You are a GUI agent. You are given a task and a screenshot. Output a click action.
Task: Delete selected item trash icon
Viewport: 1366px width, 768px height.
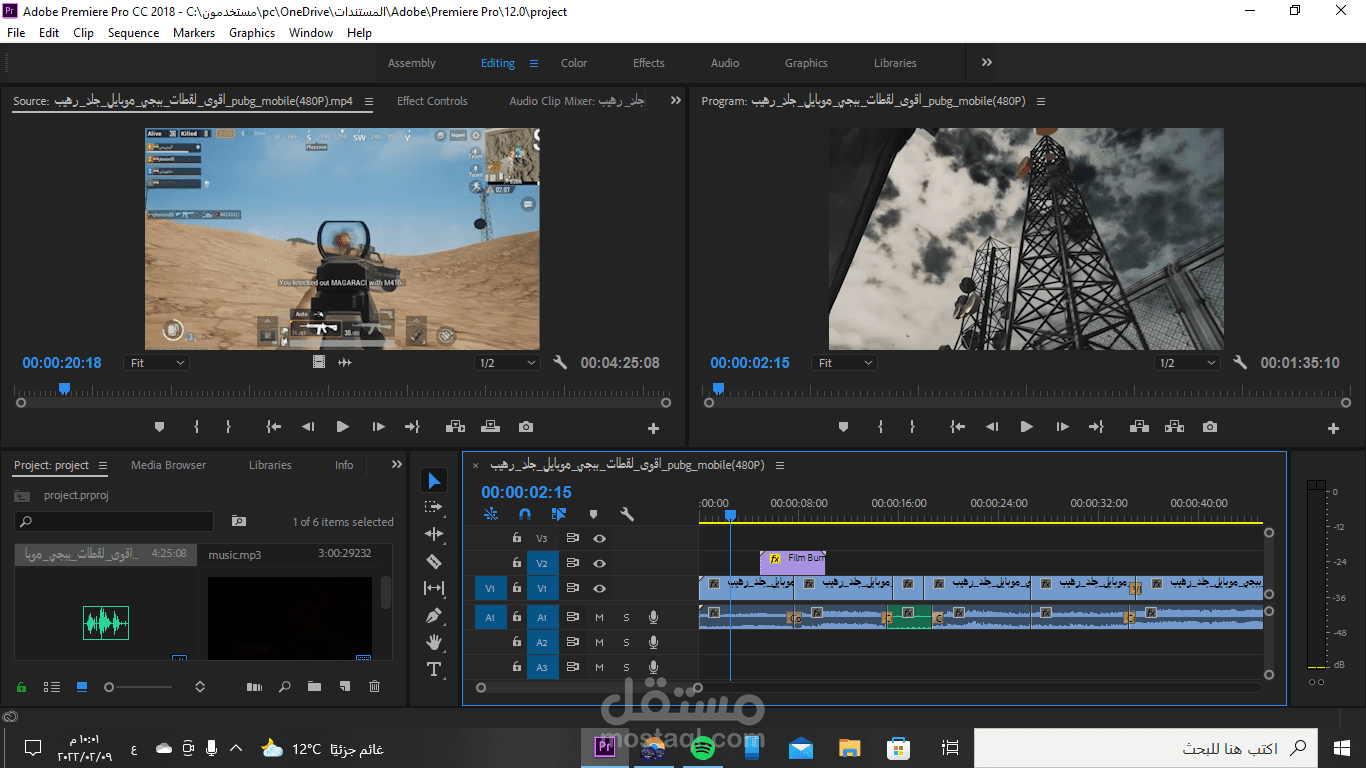pyautogui.click(x=374, y=687)
